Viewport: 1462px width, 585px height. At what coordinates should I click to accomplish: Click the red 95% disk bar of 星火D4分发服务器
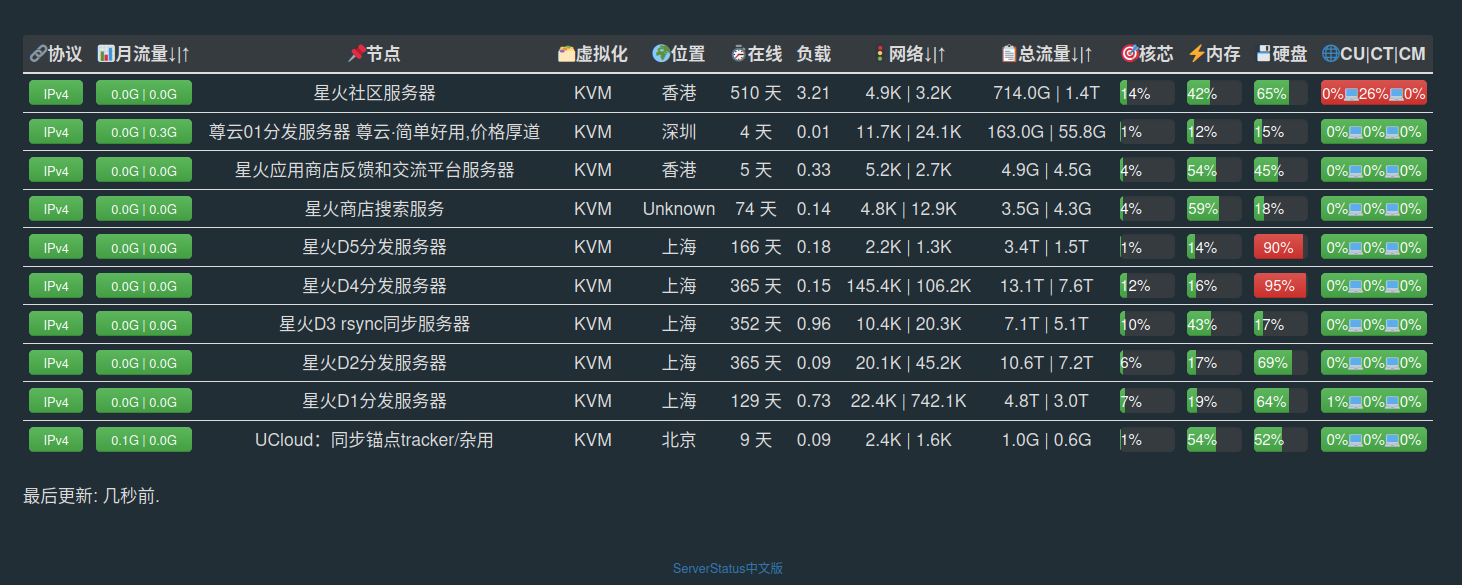1280,285
